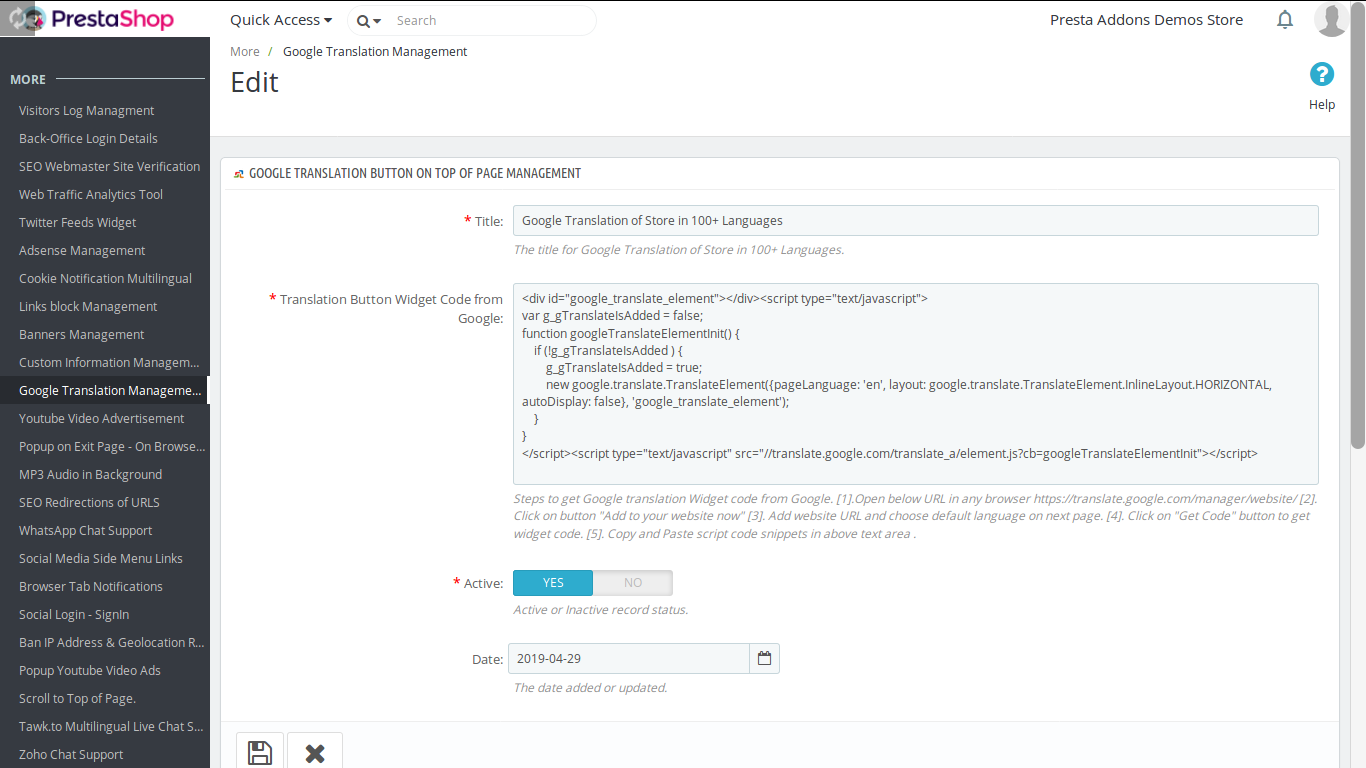
Task: Open notifications bell icon
Action: tap(1285, 20)
